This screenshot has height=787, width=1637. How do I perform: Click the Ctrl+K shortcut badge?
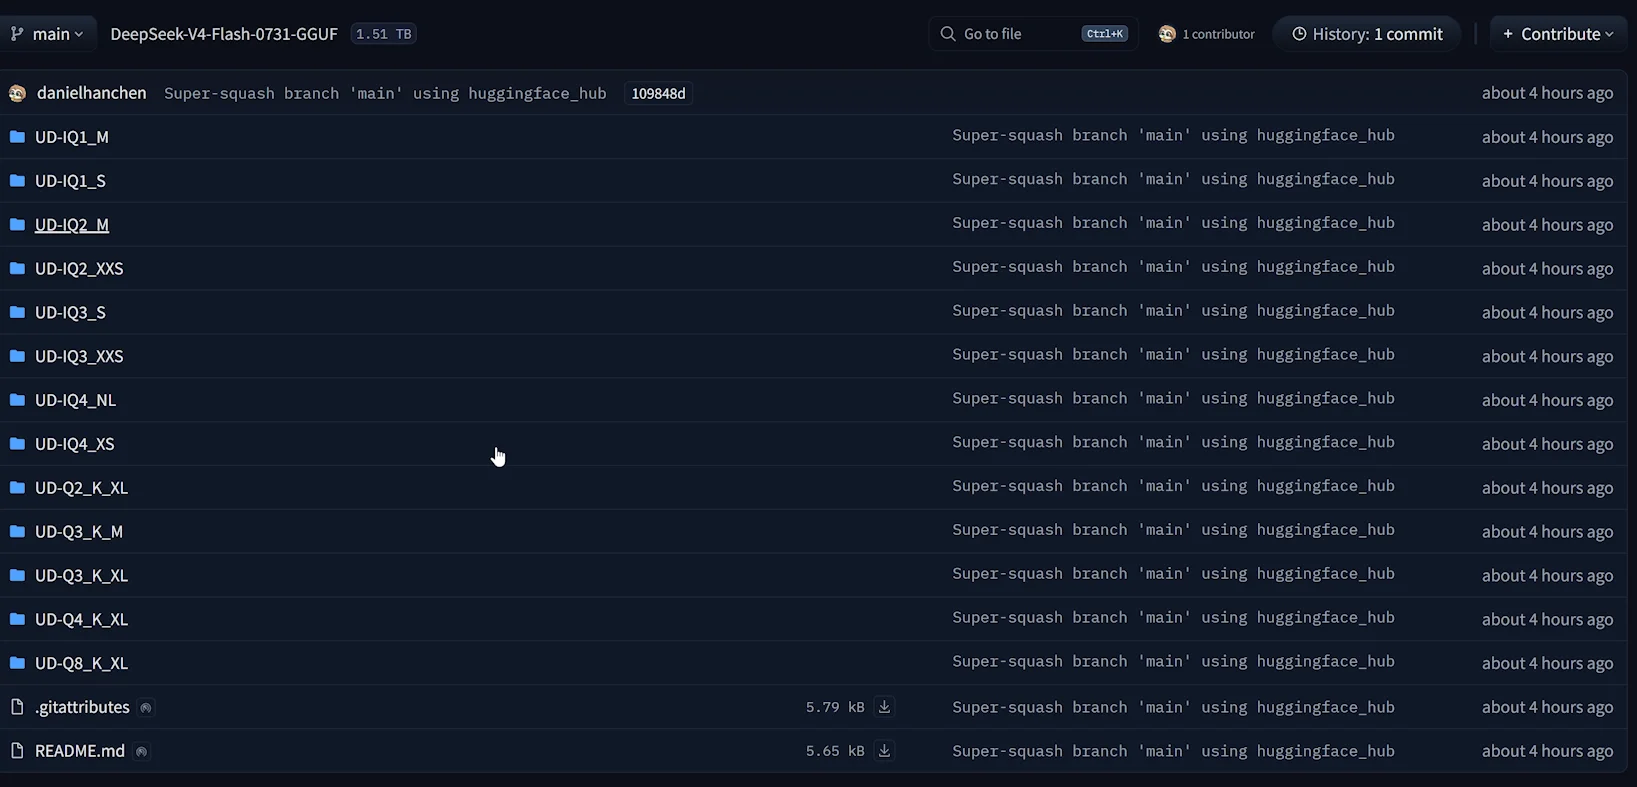(1104, 34)
